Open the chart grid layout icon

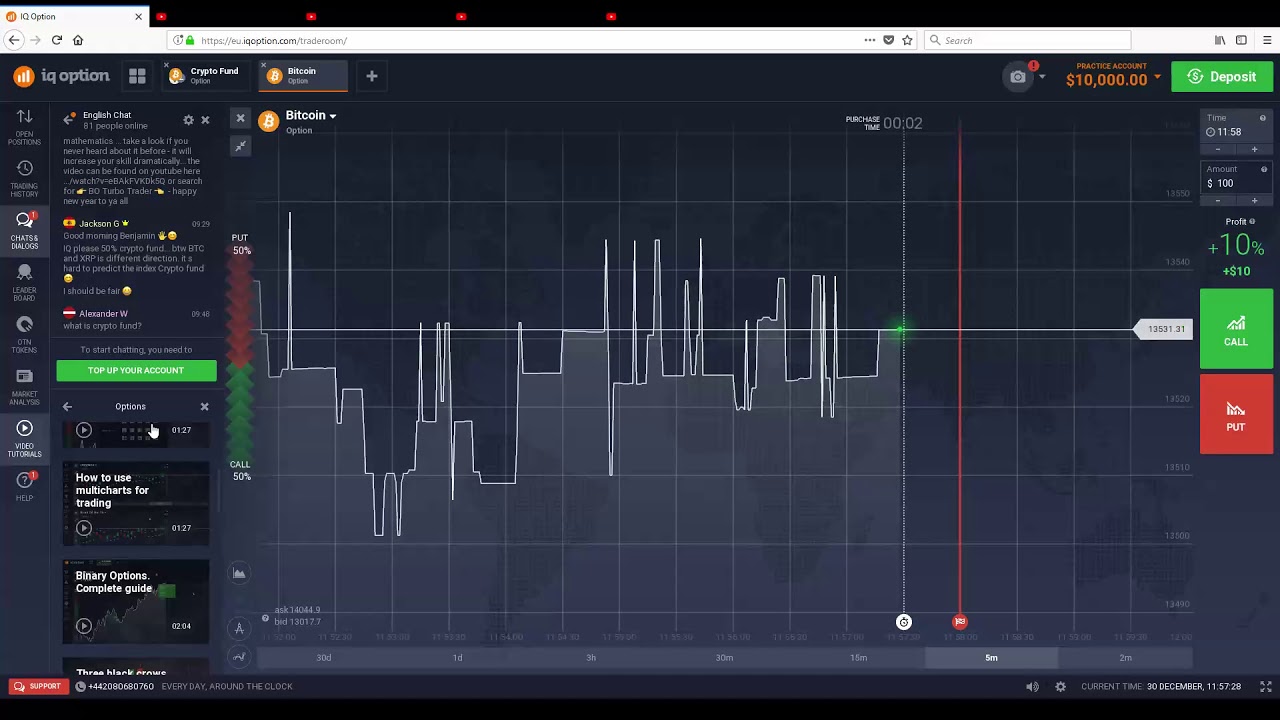pos(137,76)
